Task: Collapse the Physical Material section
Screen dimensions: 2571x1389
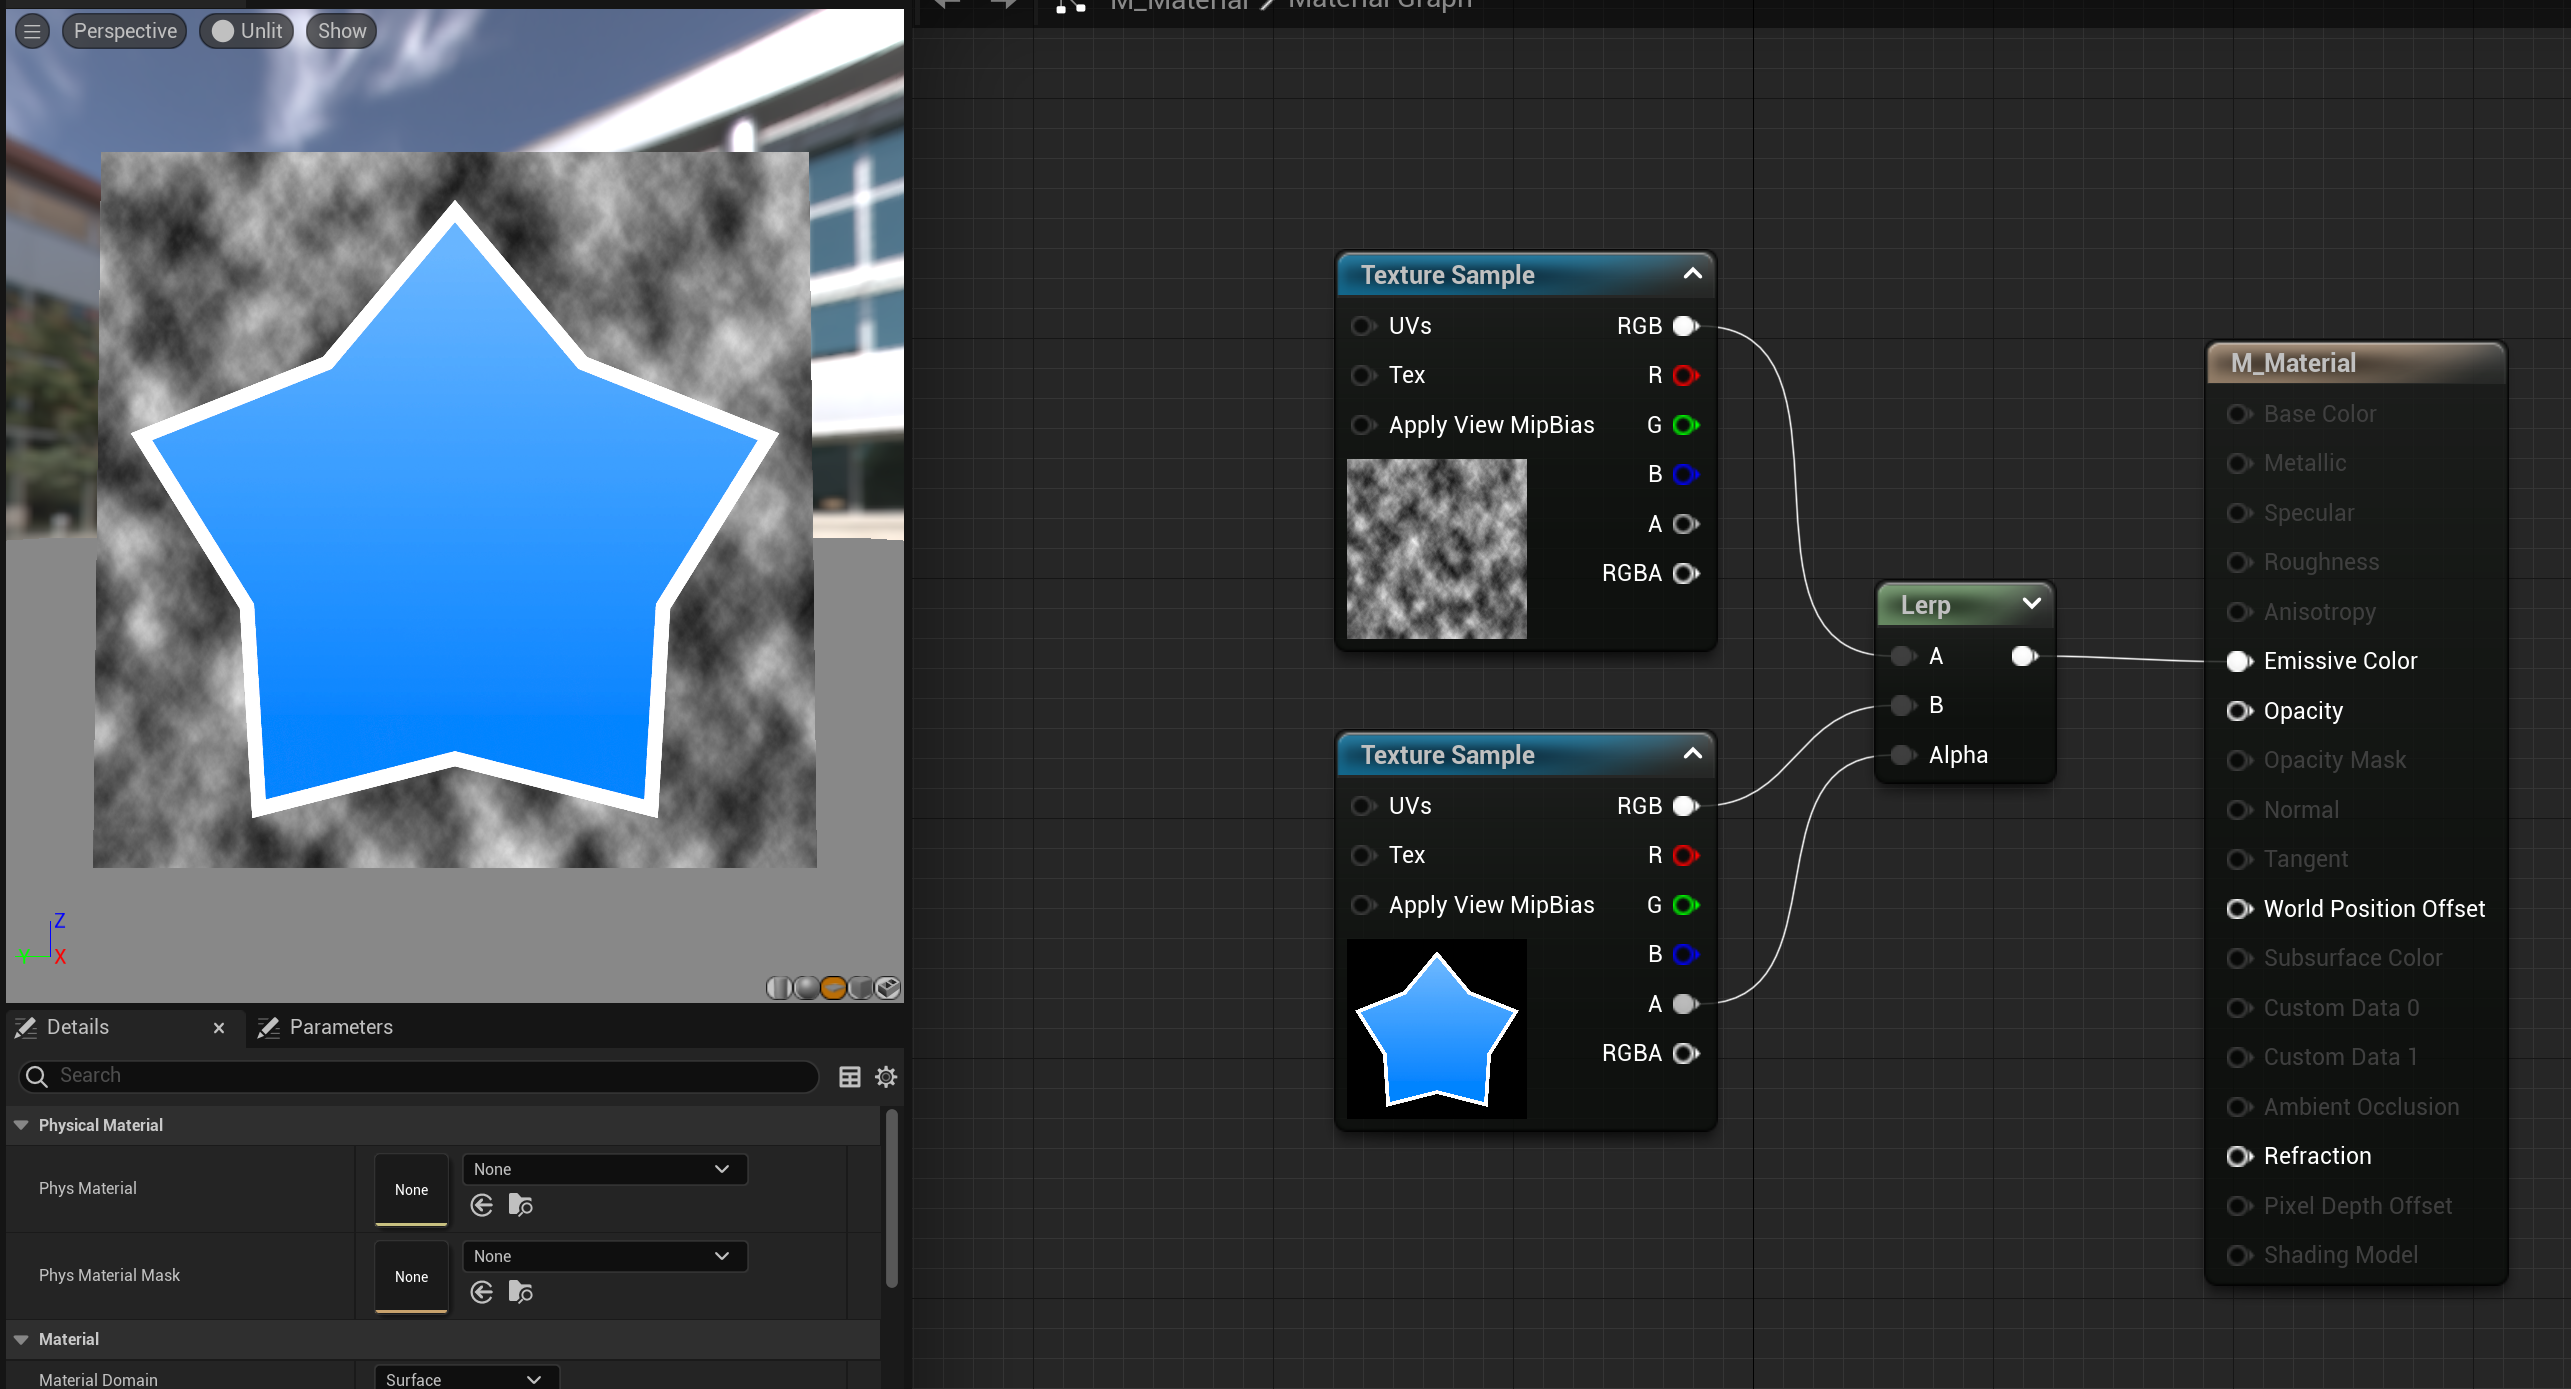Action: click(x=21, y=1125)
